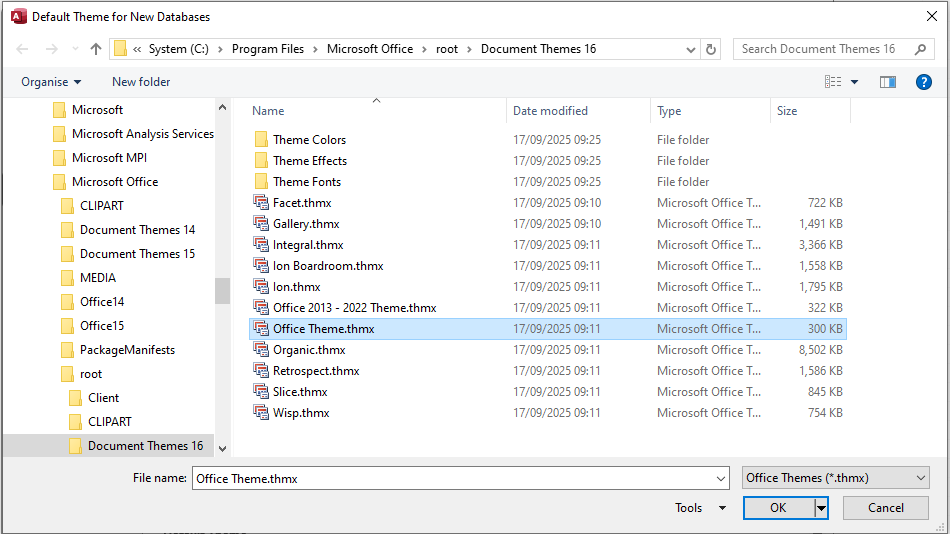The image size is (950, 534).
Task: Open the view options dropdown arrow
Action: coord(854,82)
